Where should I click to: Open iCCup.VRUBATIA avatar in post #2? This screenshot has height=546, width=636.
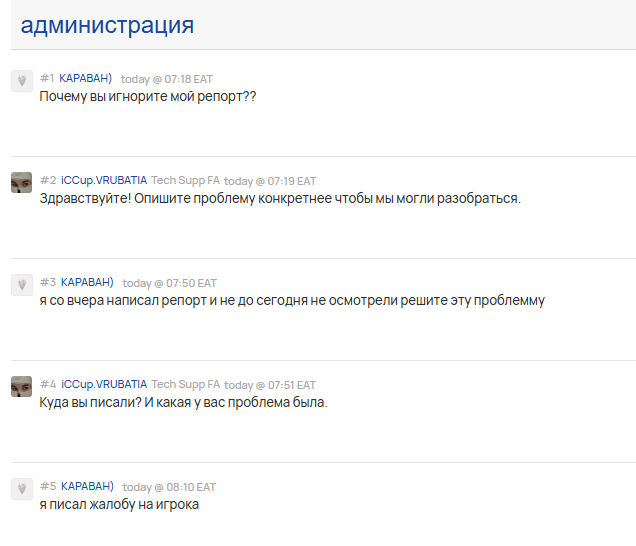point(21,183)
